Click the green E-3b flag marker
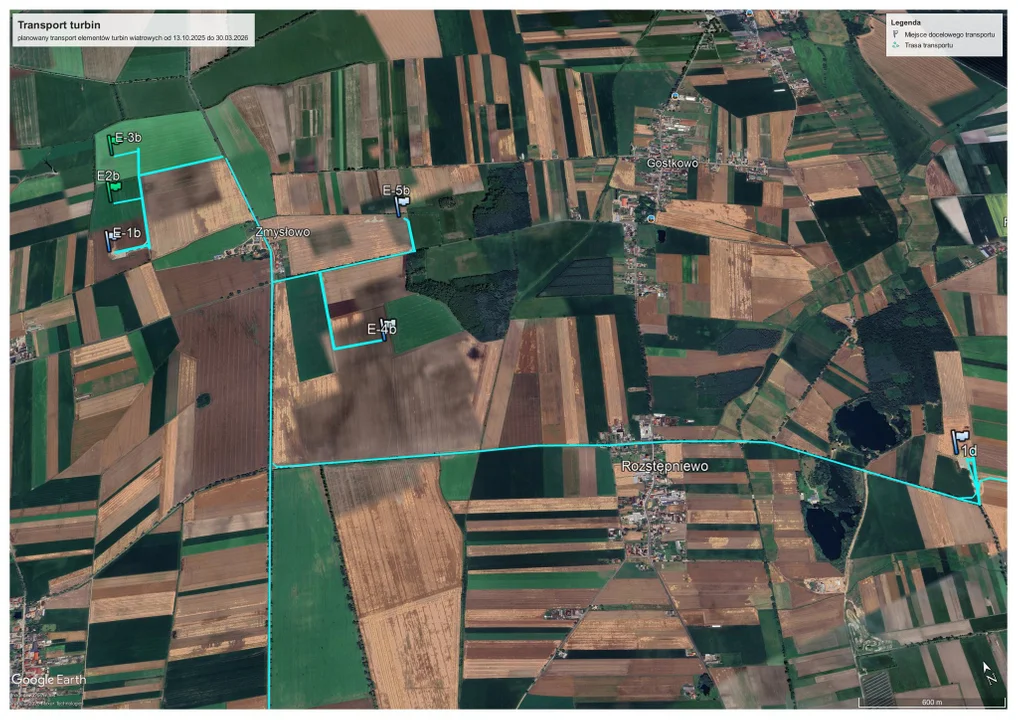 pyautogui.click(x=111, y=146)
